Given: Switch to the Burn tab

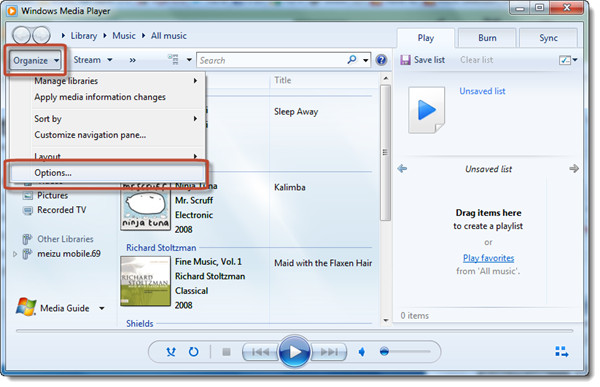Looking at the screenshot, I should click(x=487, y=38).
